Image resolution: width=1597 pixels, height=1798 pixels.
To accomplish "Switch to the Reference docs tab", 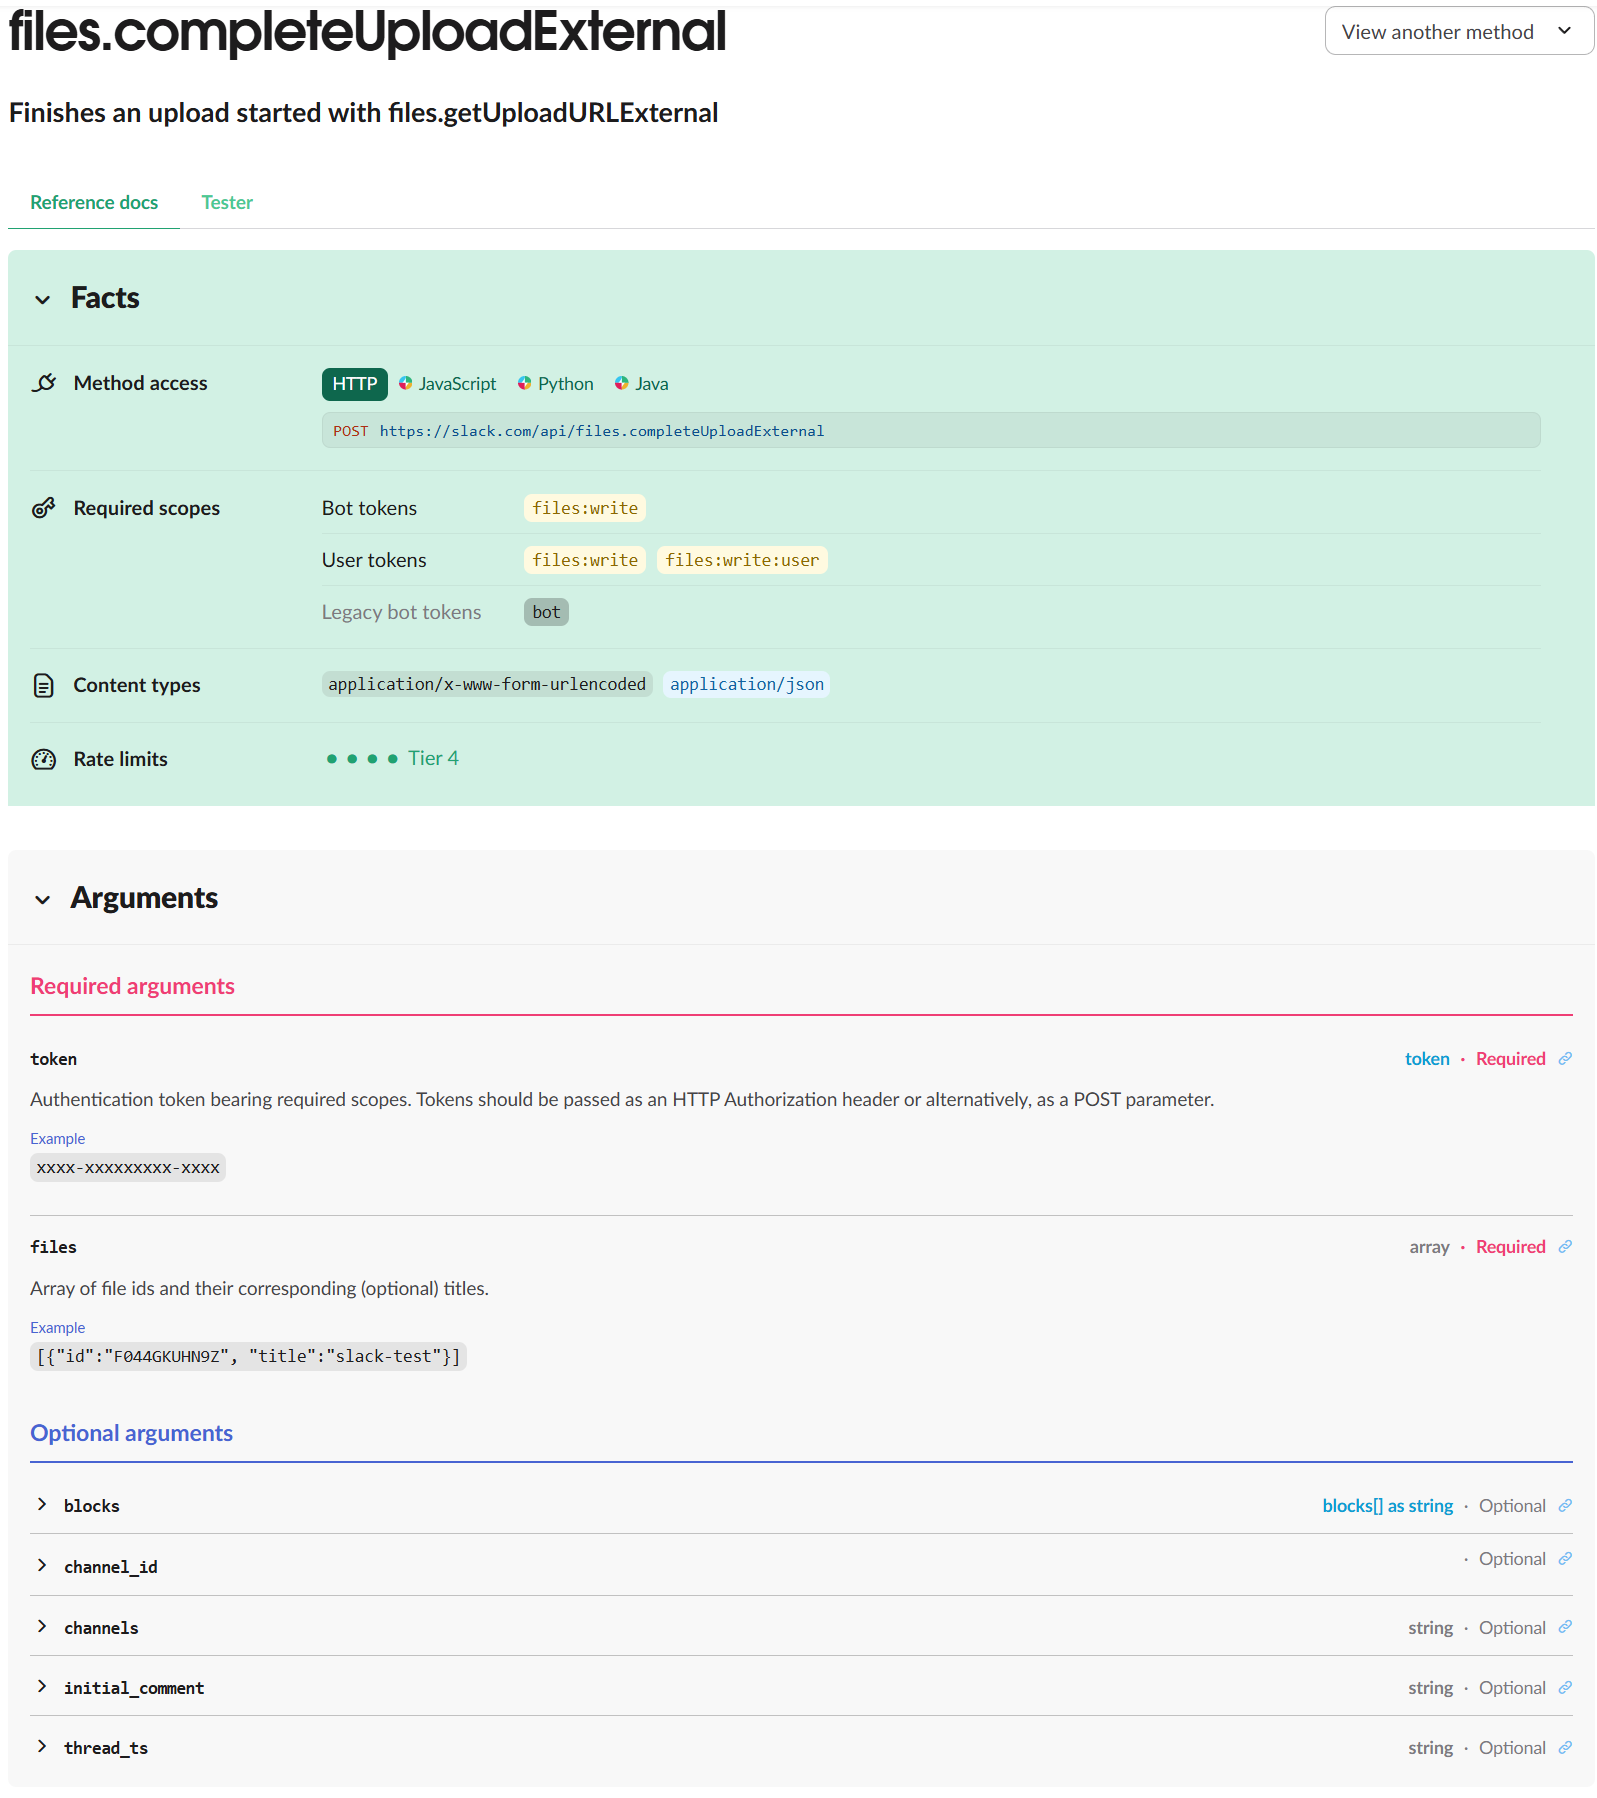I will [x=94, y=202].
